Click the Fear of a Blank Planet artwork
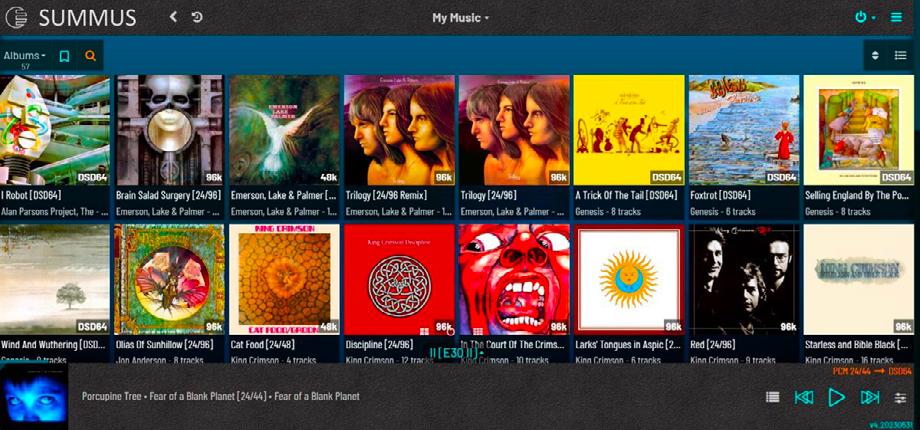 (x=34, y=397)
